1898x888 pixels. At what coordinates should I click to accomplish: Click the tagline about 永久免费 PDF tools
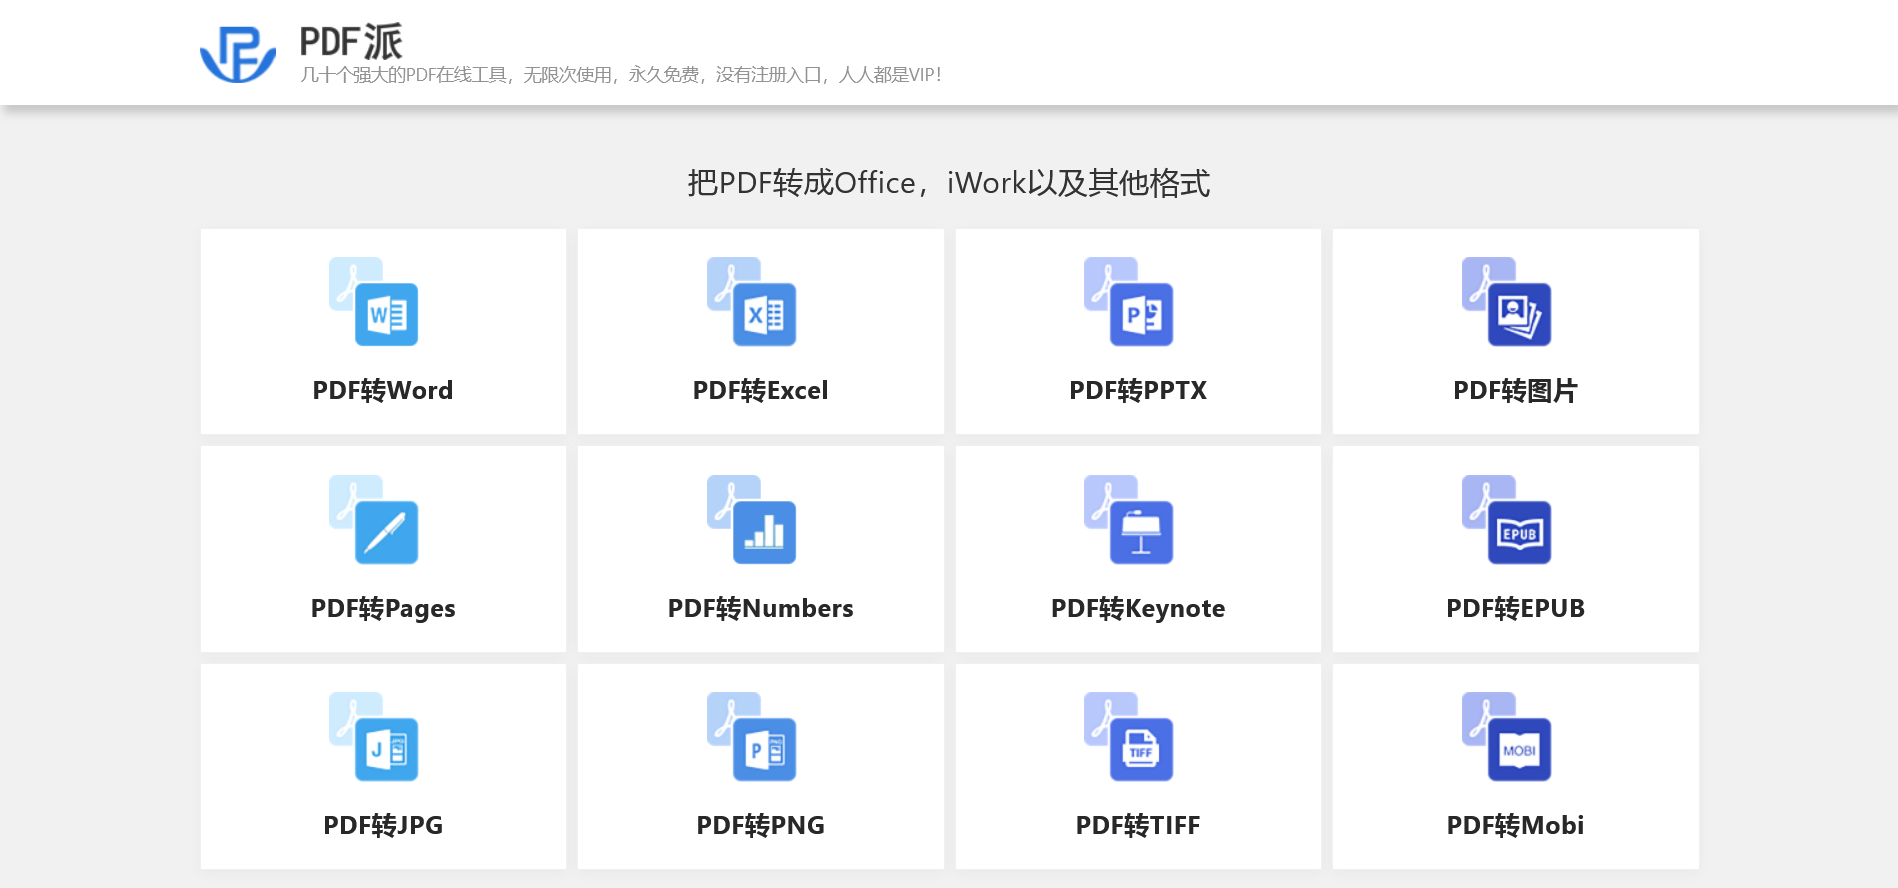click(621, 75)
